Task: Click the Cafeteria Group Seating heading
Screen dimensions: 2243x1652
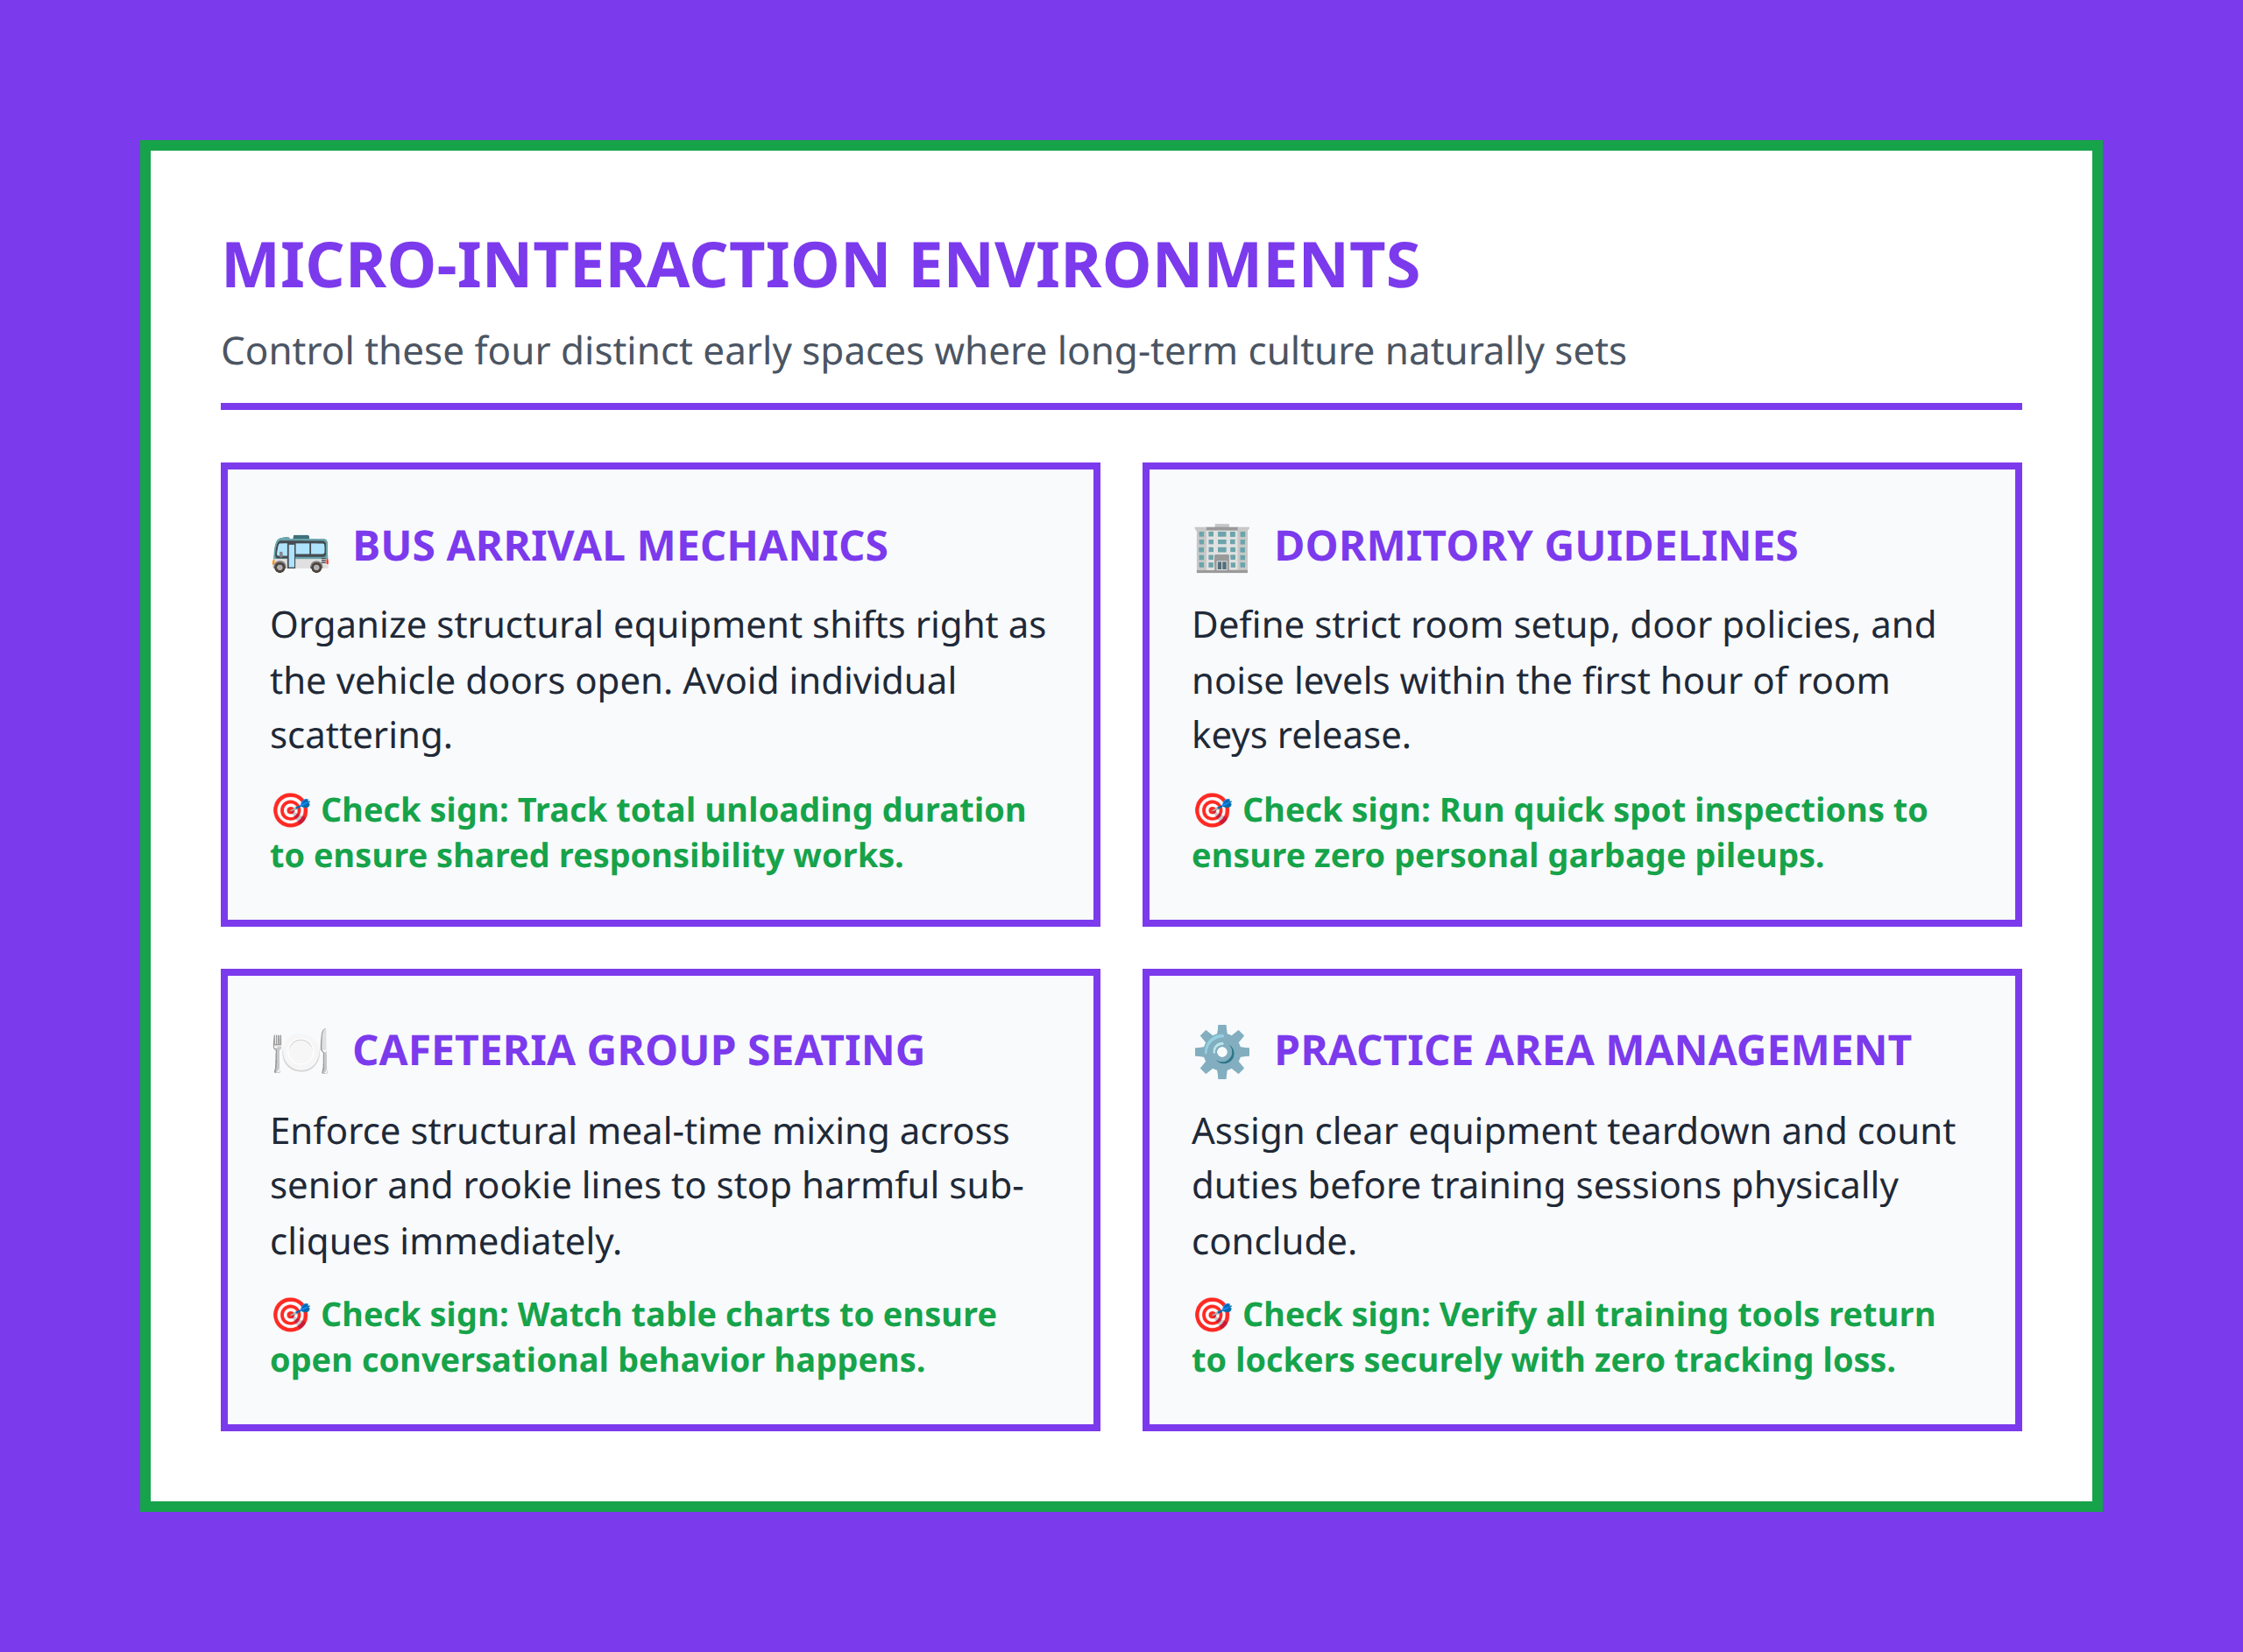Action: pyautogui.click(x=638, y=1051)
